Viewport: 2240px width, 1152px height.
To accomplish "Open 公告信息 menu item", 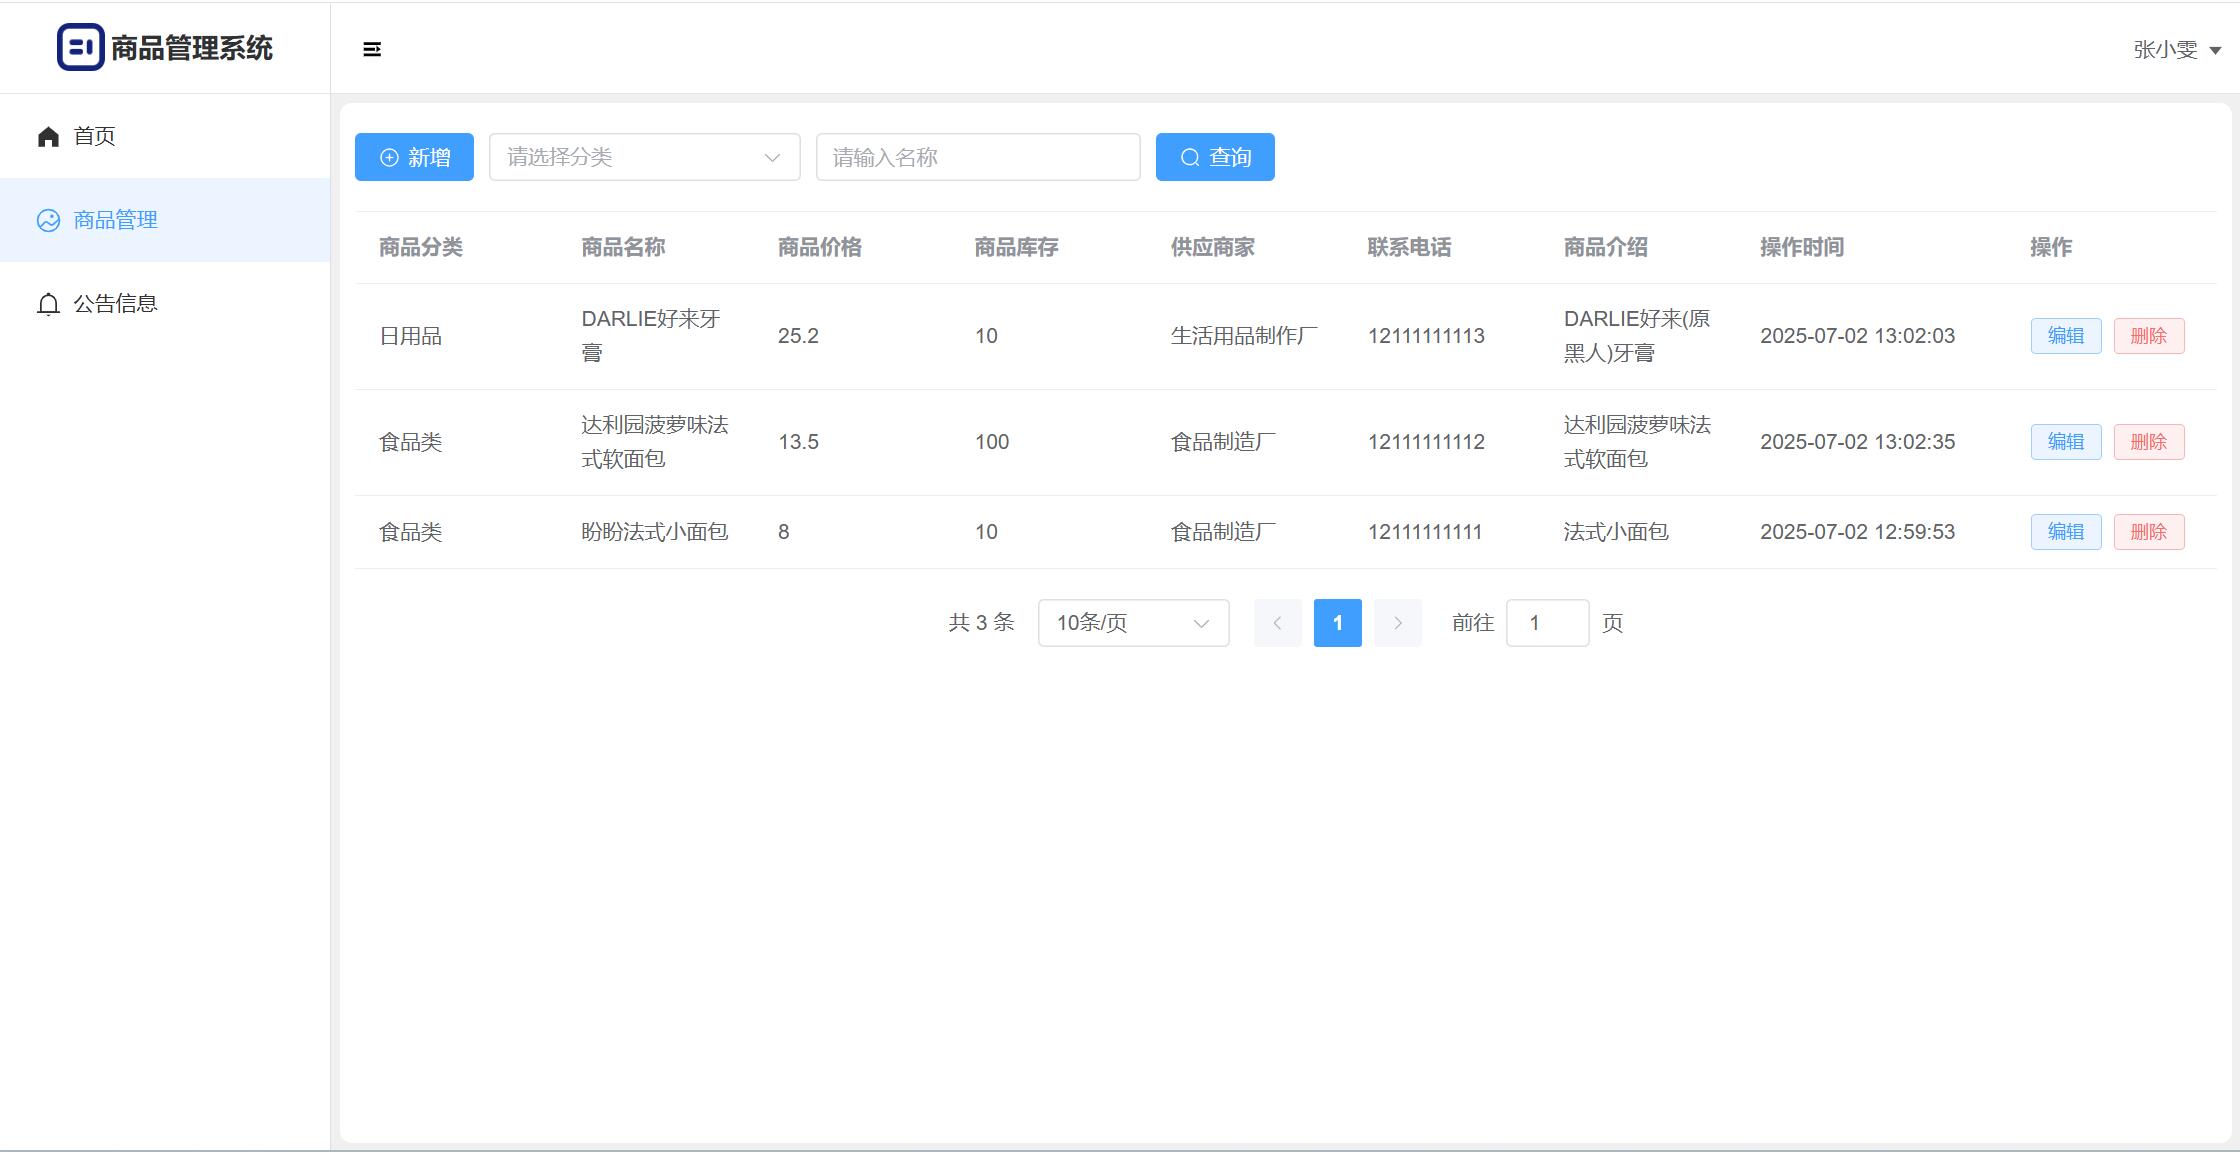I will [115, 304].
